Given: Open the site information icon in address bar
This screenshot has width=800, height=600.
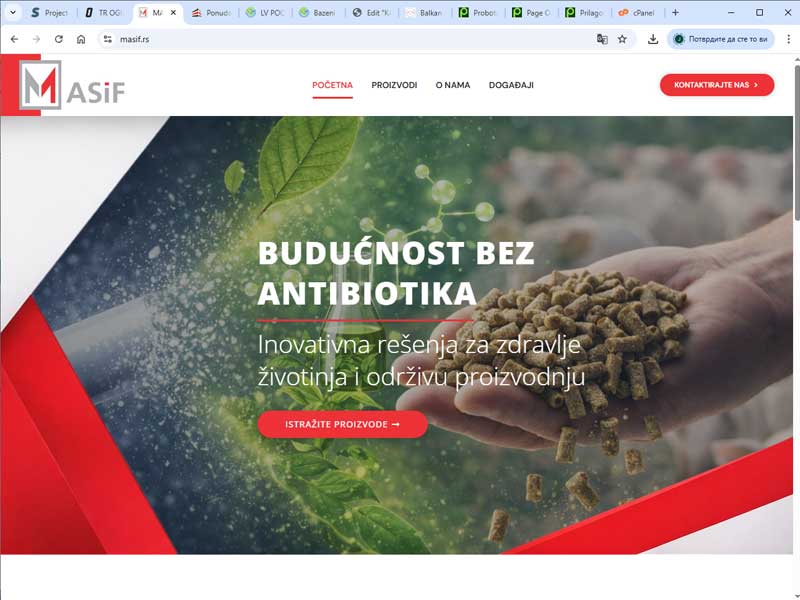Looking at the screenshot, I should (x=107, y=39).
